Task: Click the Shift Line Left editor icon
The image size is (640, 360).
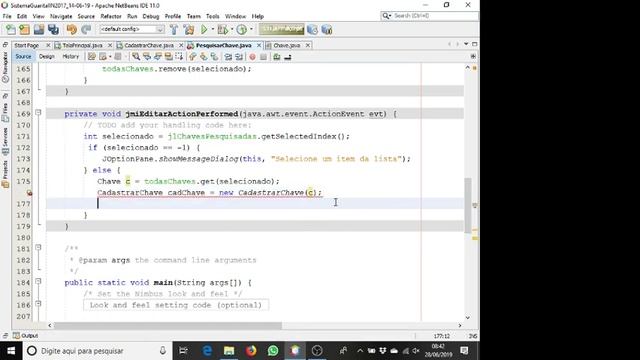Action: [x=228, y=57]
